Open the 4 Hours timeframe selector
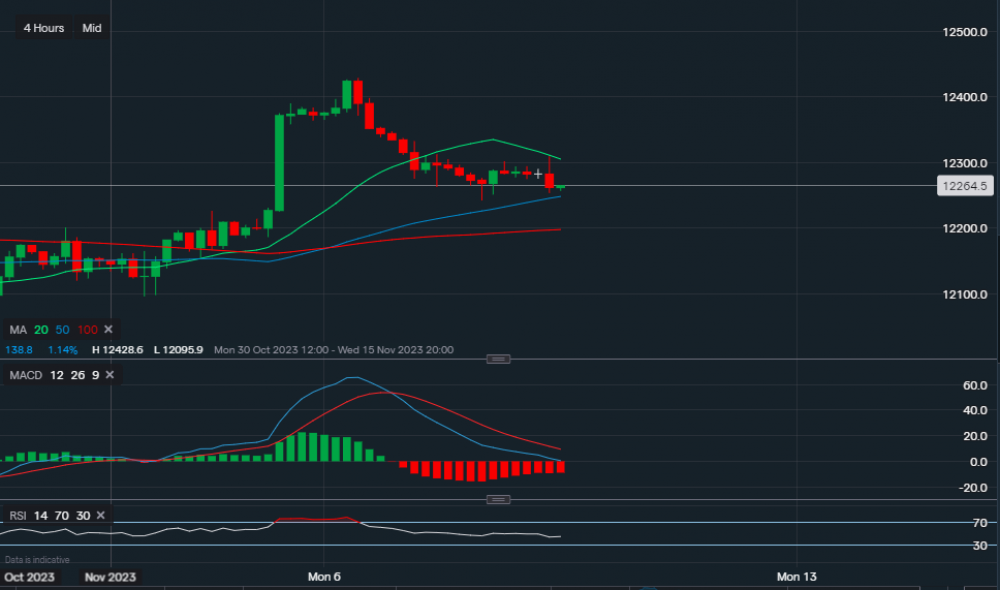The width and height of the screenshot is (1000, 590). pyautogui.click(x=44, y=28)
